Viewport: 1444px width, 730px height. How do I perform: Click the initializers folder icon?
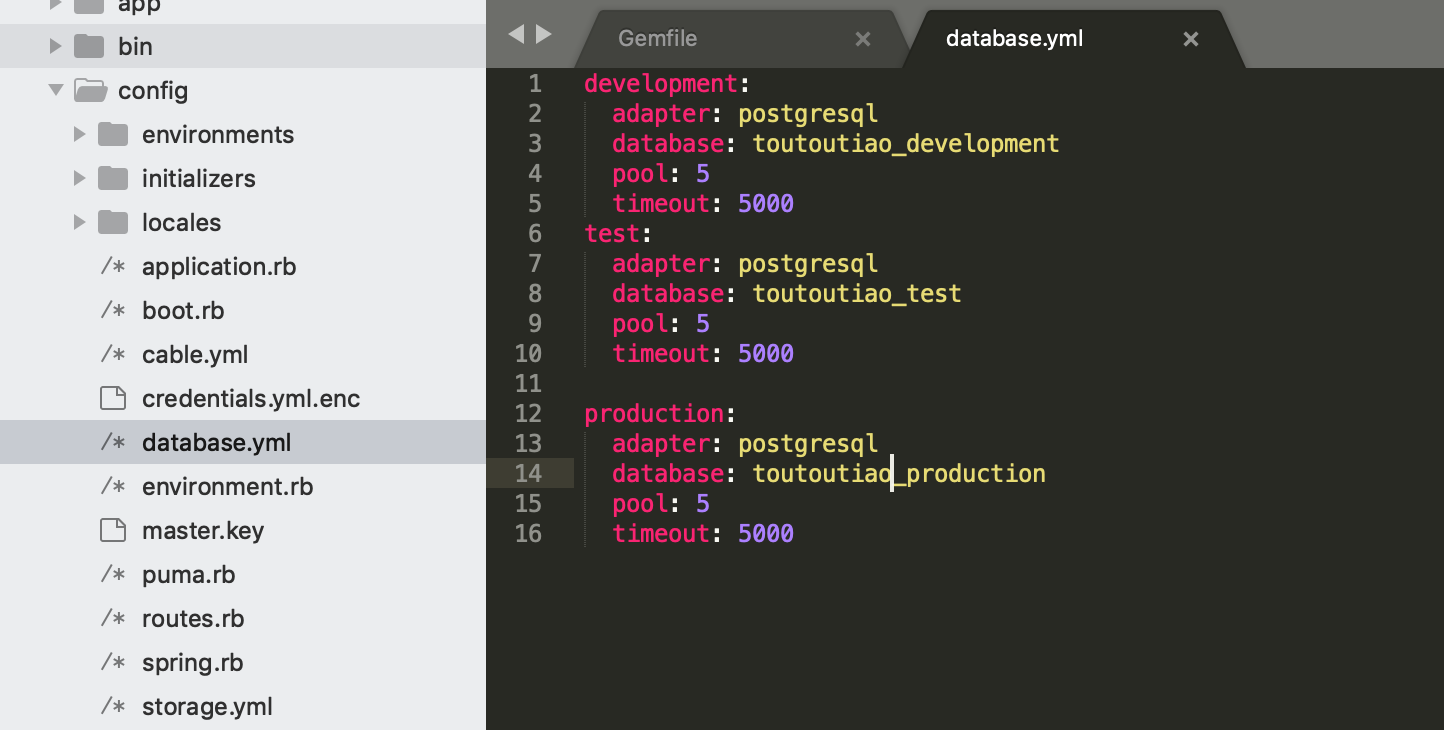tap(113, 178)
